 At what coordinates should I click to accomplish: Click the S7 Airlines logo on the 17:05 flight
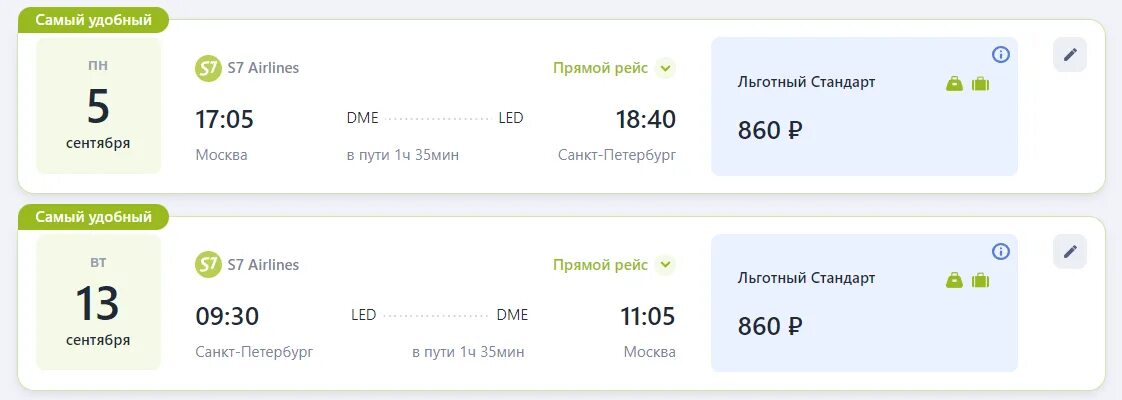208,68
